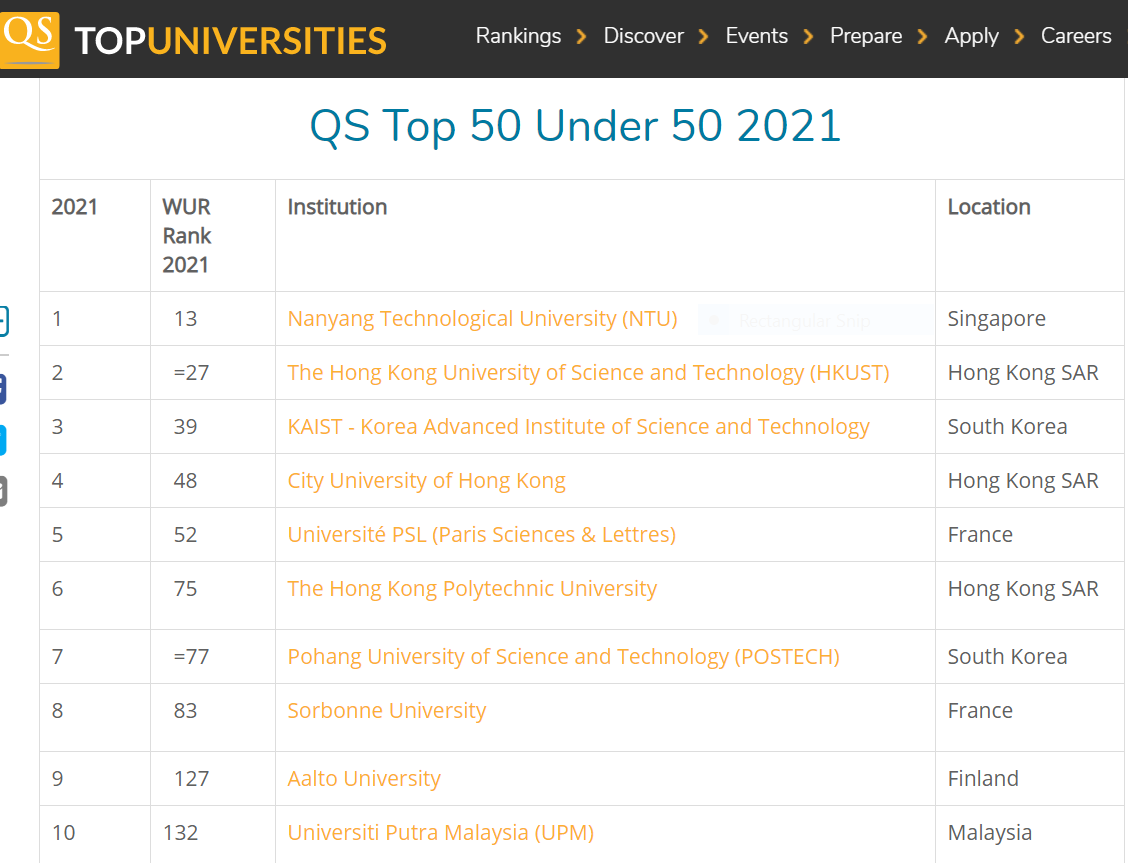
Task: Click the 'Location' column header
Action: [988, 207]
